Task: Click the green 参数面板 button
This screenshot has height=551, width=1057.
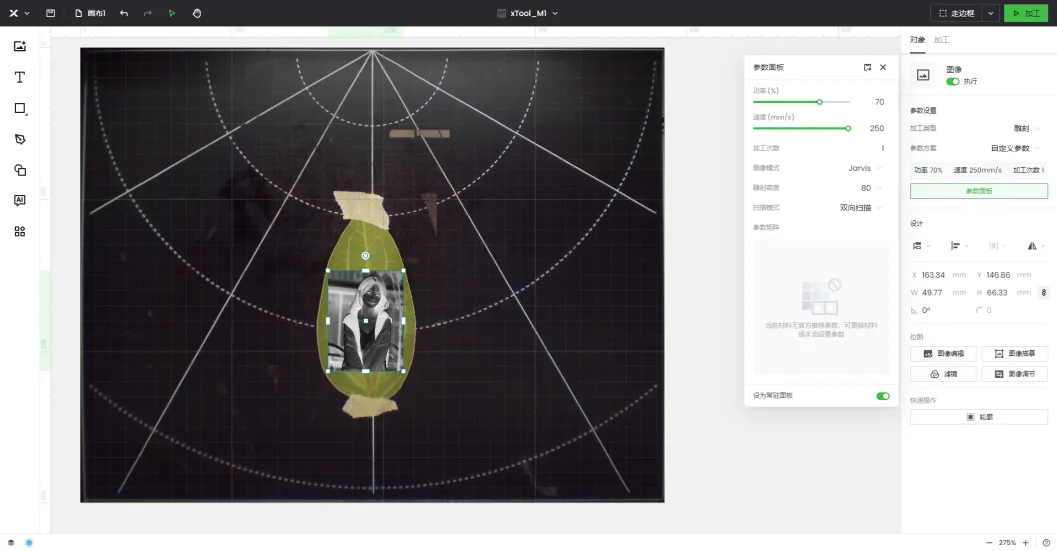Action: pyautogui.click(x=978, y=191)
